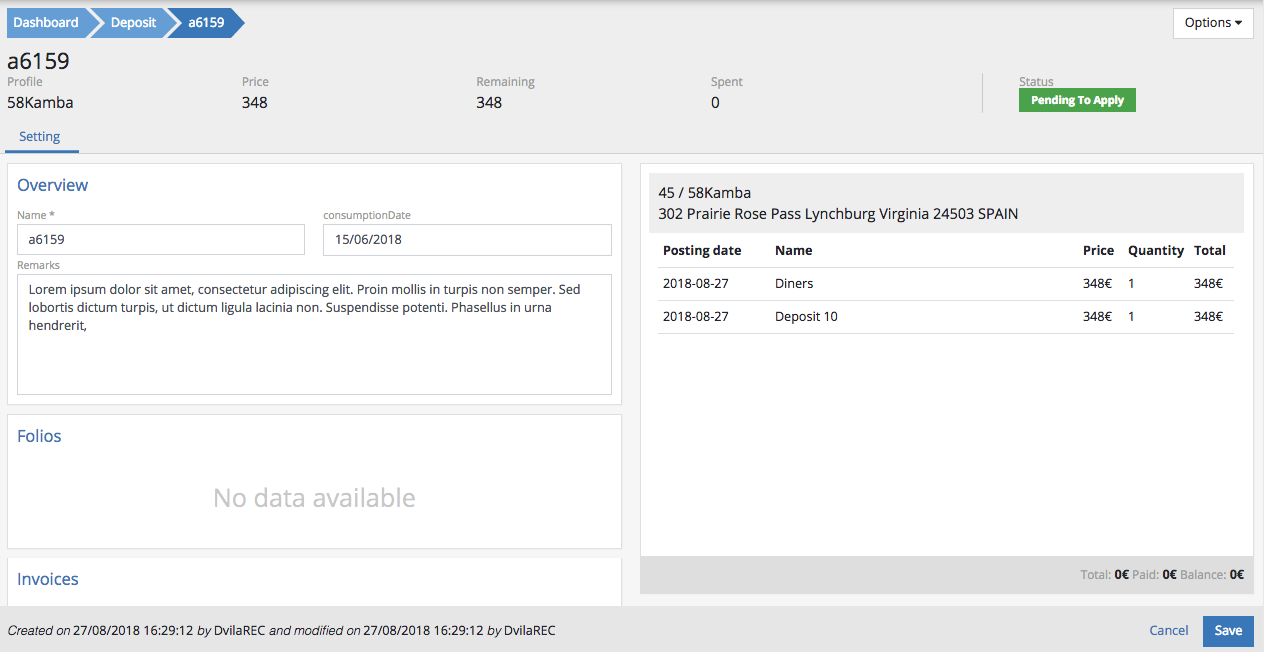
Task: Click the Name input field
Action: [161, 240]
